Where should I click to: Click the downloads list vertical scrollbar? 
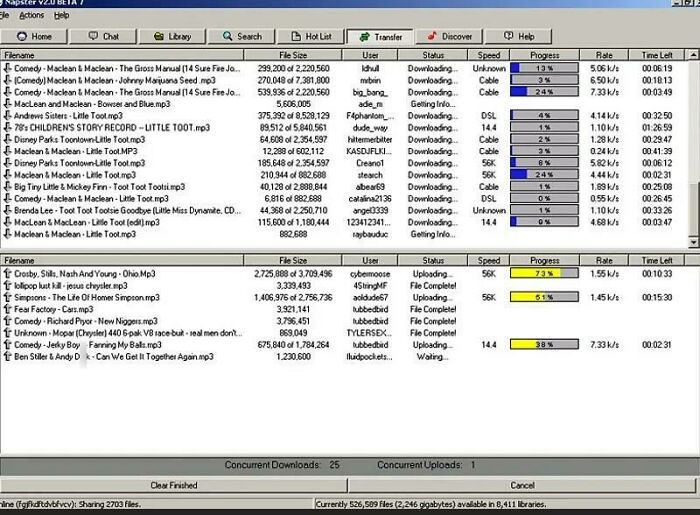[693, 150]
